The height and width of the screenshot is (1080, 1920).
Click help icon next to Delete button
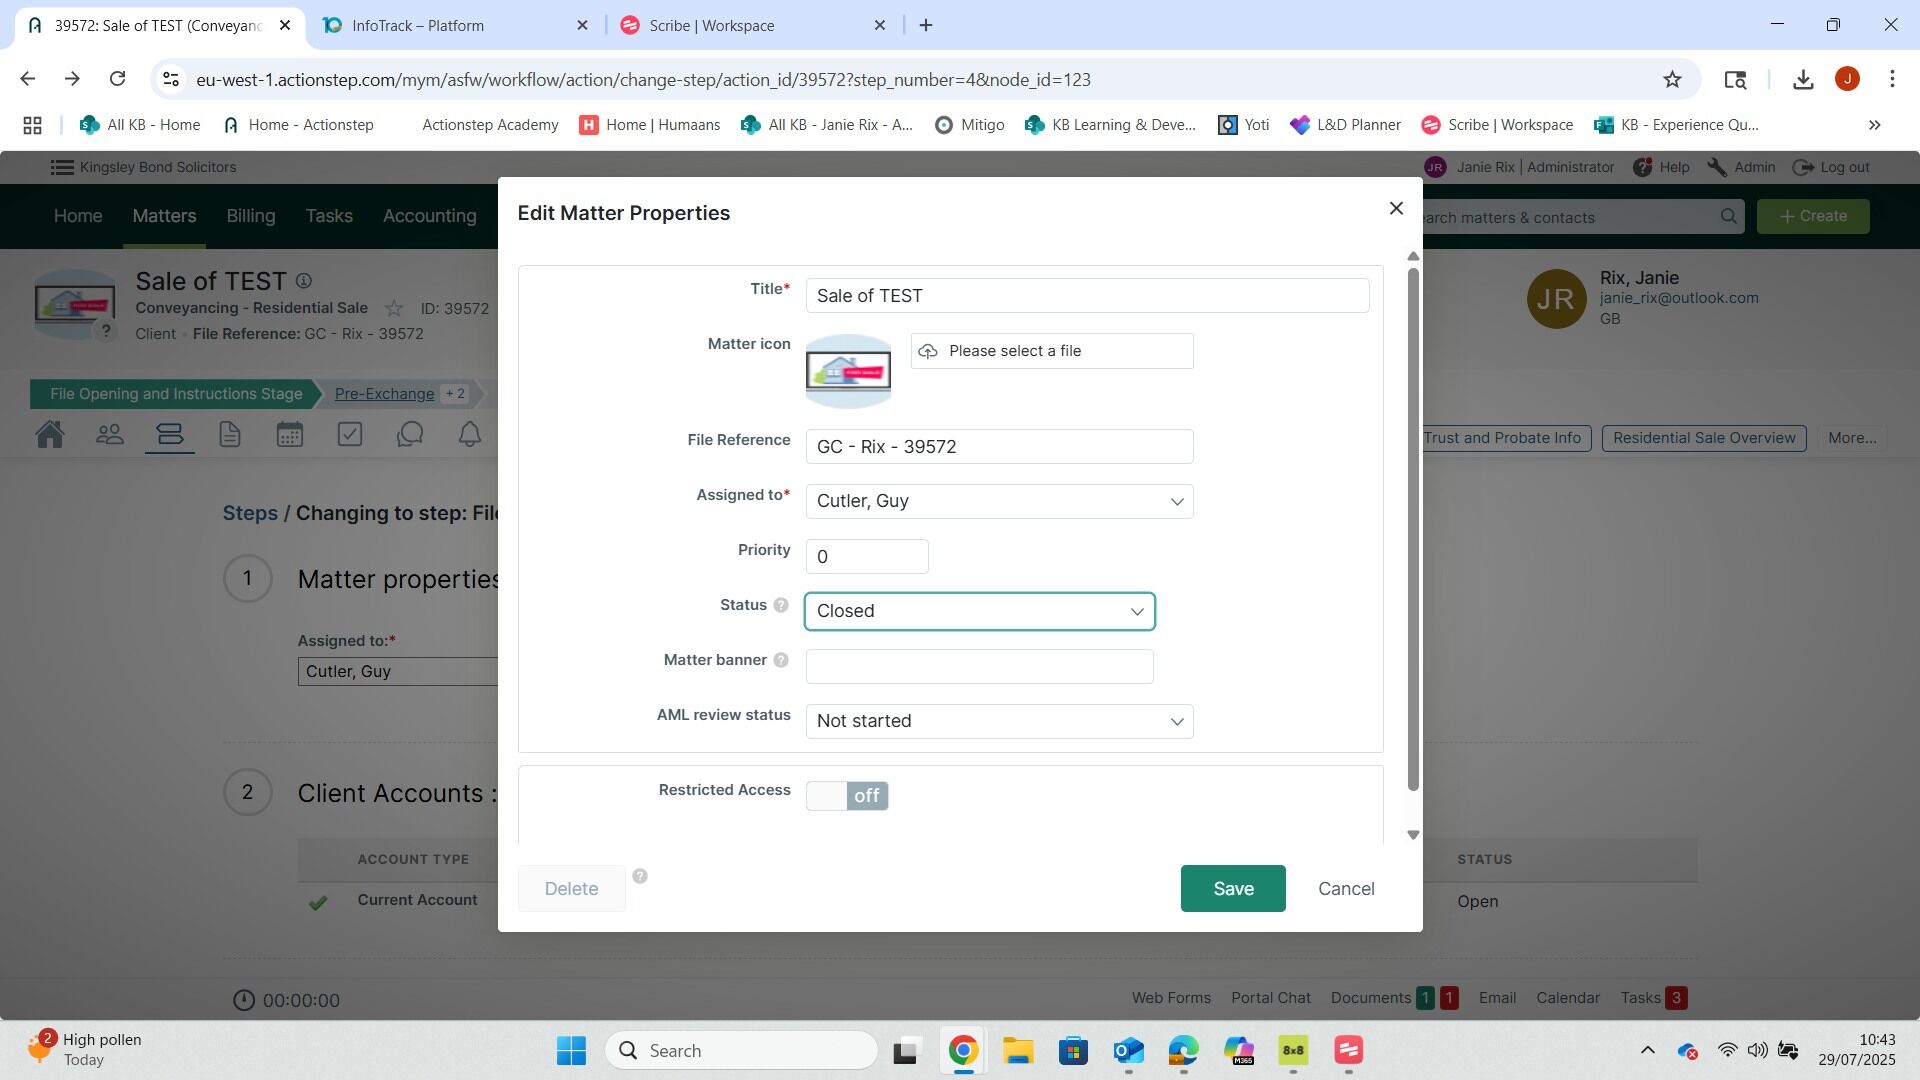point(640,876)
